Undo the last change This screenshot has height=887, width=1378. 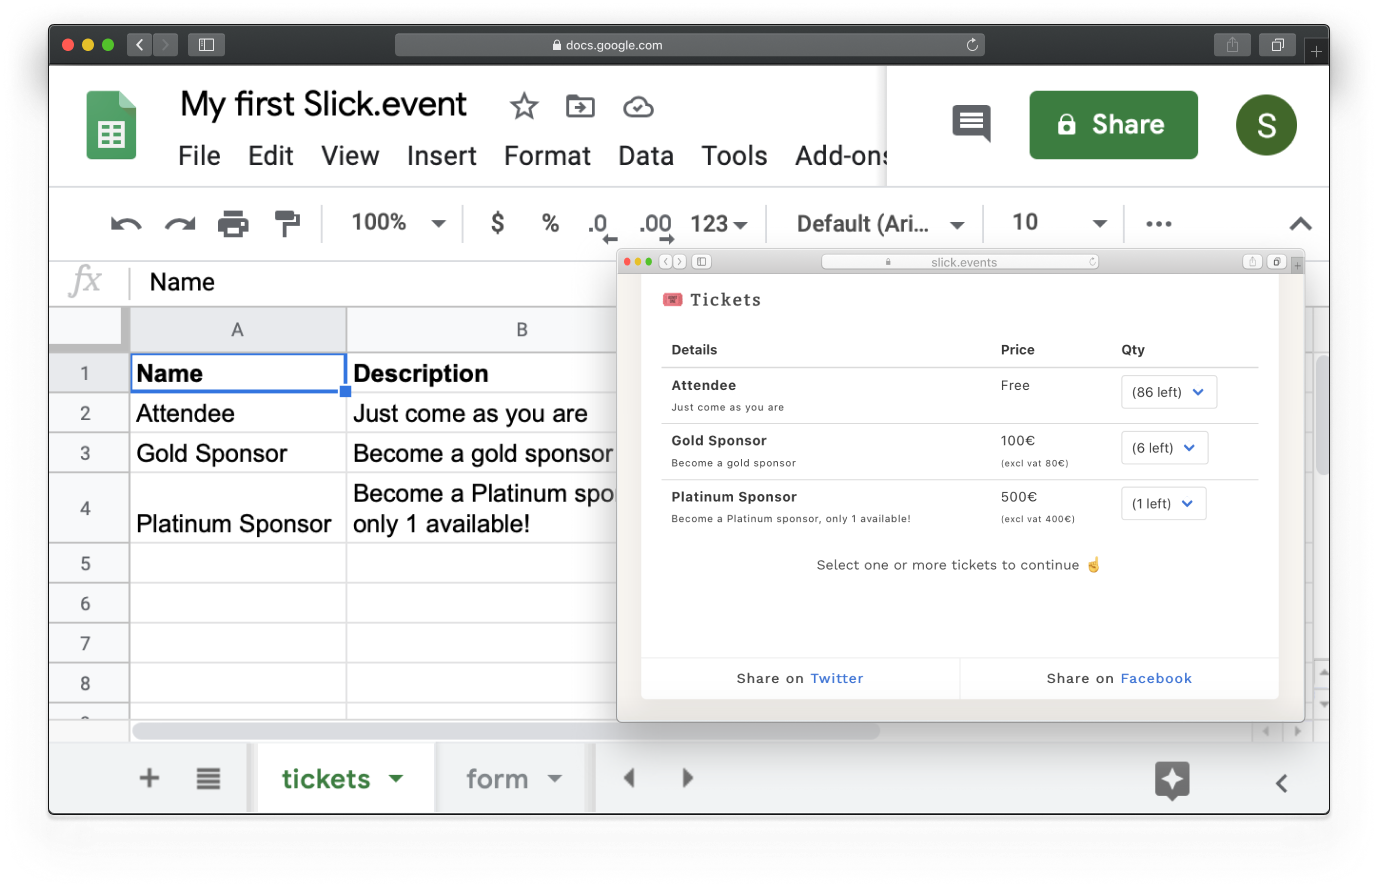[125, 223]
